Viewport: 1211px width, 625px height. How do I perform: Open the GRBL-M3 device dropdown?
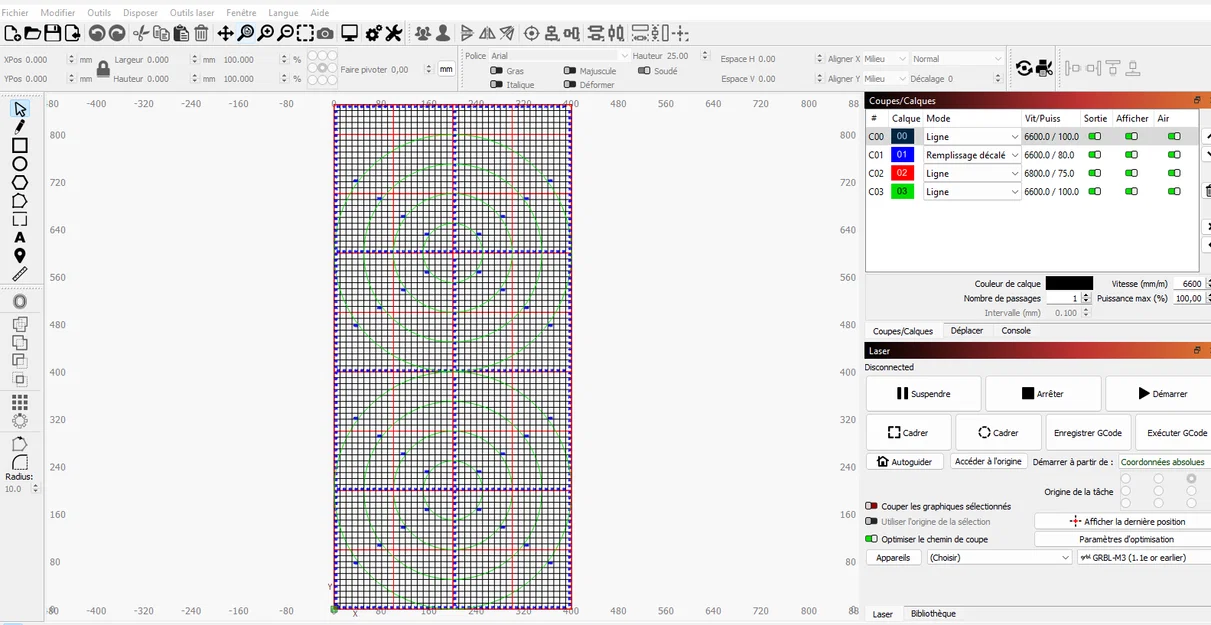(1144, 558)
